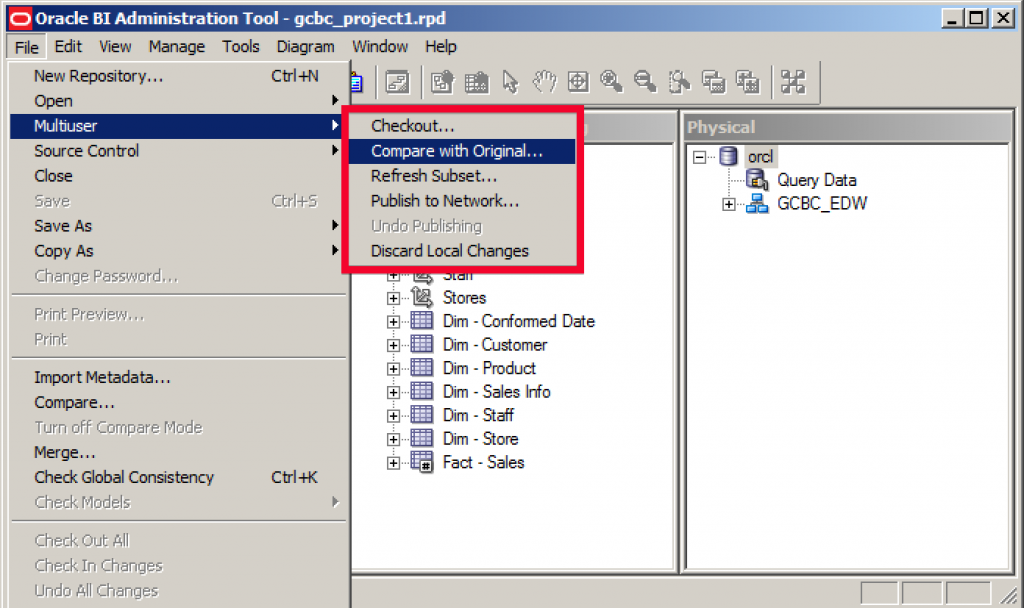Expand the Dim - Store node
Screen dimensions: 1024x608
click(393, 440)
